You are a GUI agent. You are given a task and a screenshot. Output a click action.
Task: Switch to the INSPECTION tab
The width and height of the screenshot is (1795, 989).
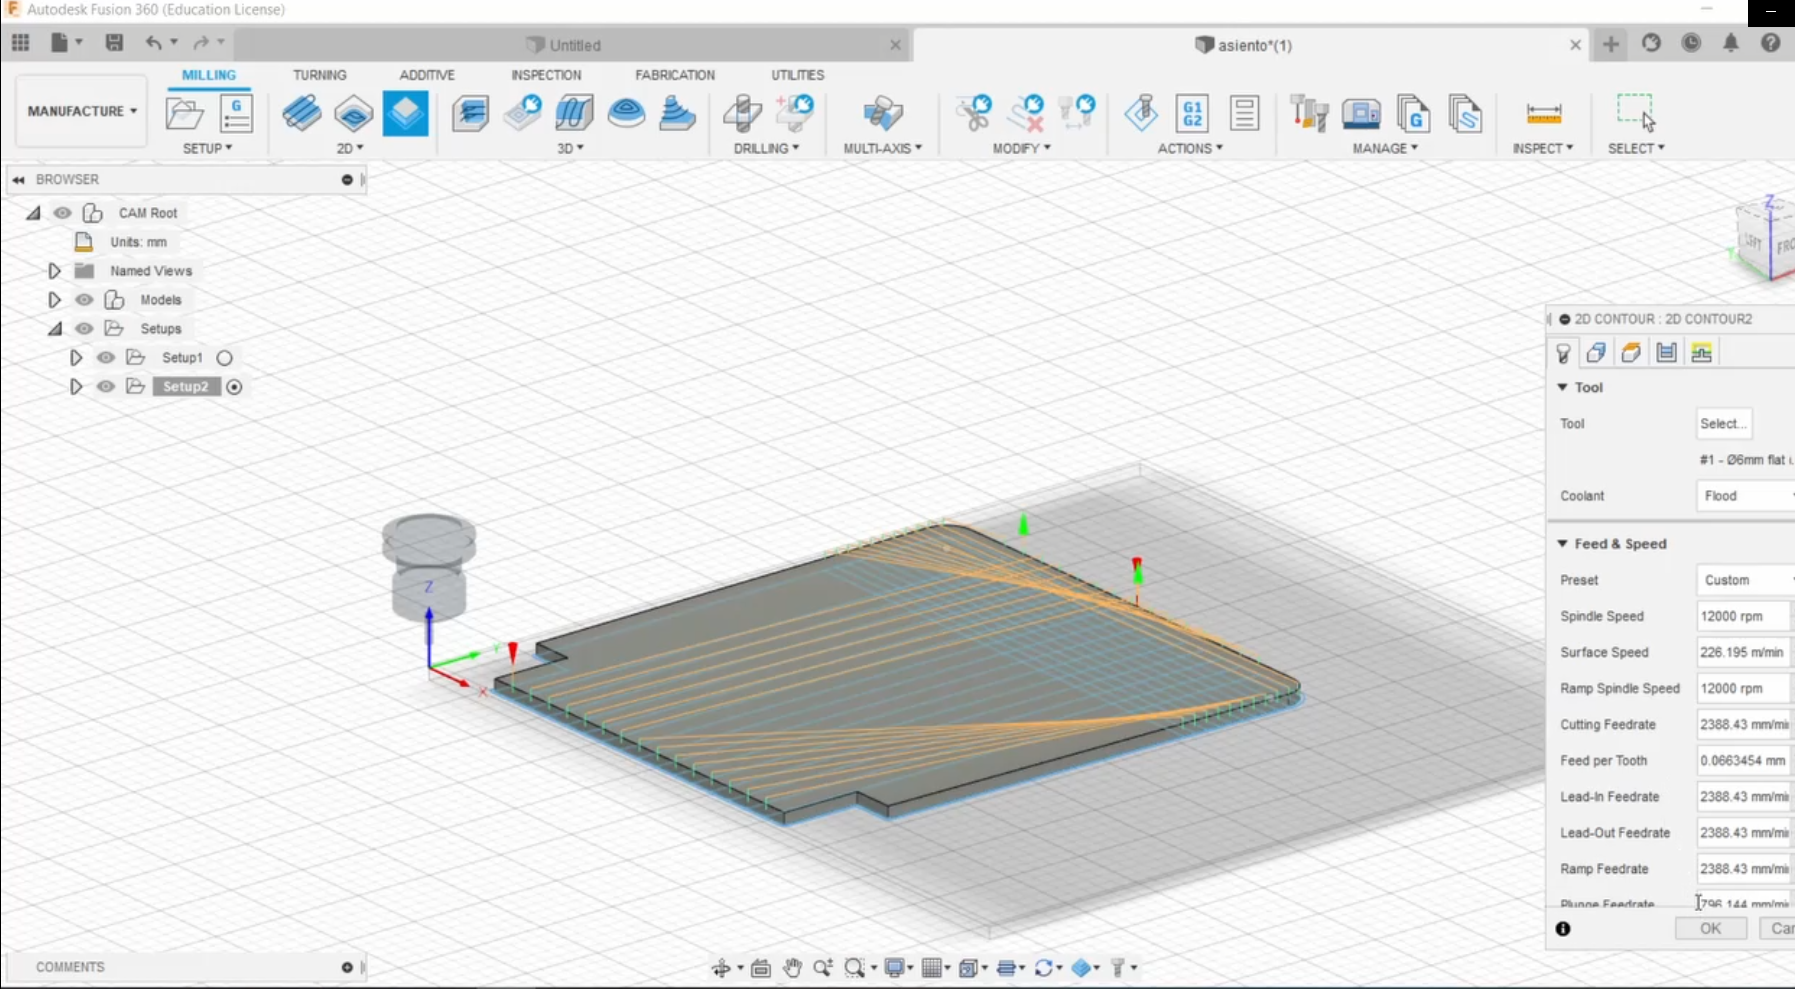[x=546, y=75]
